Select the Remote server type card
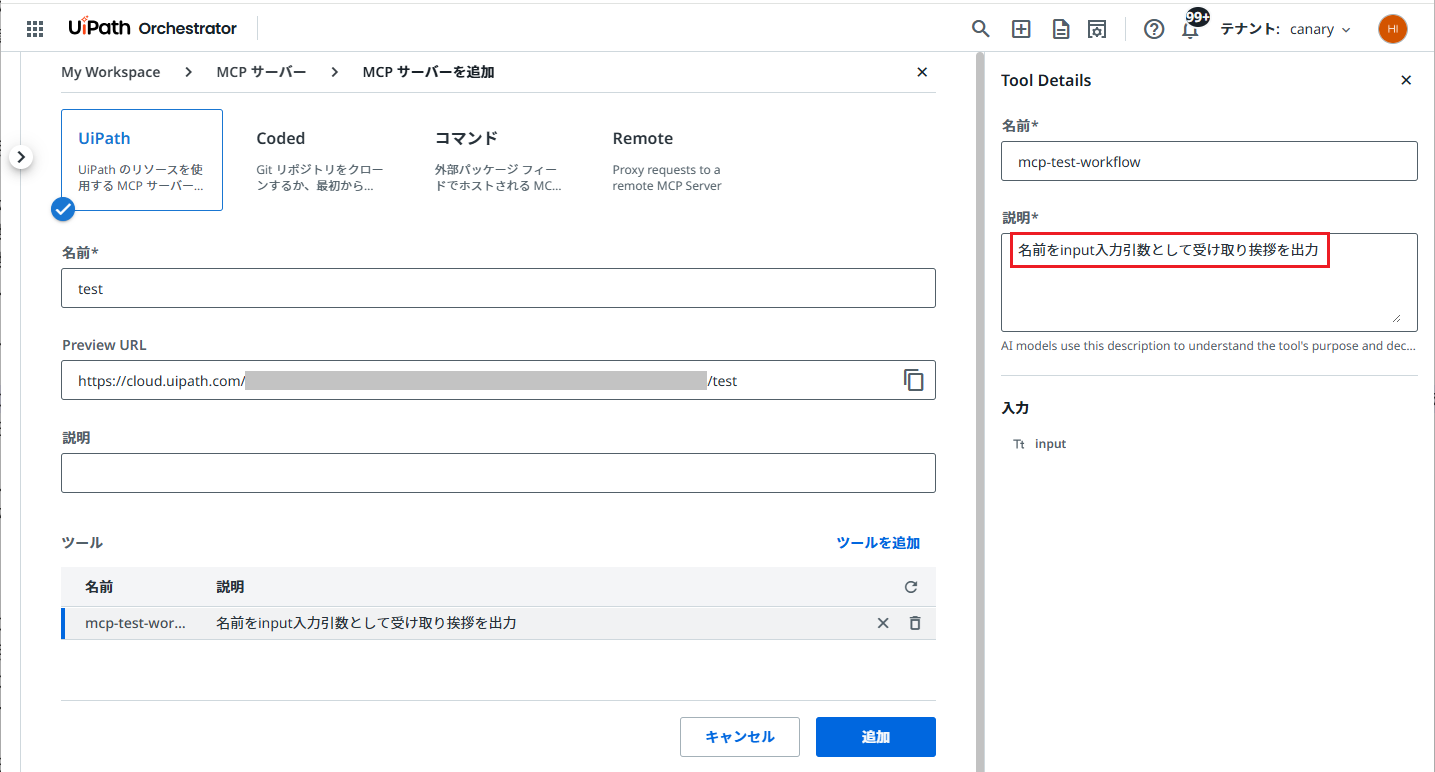1435x772 pixels. (x=676, y=160)
